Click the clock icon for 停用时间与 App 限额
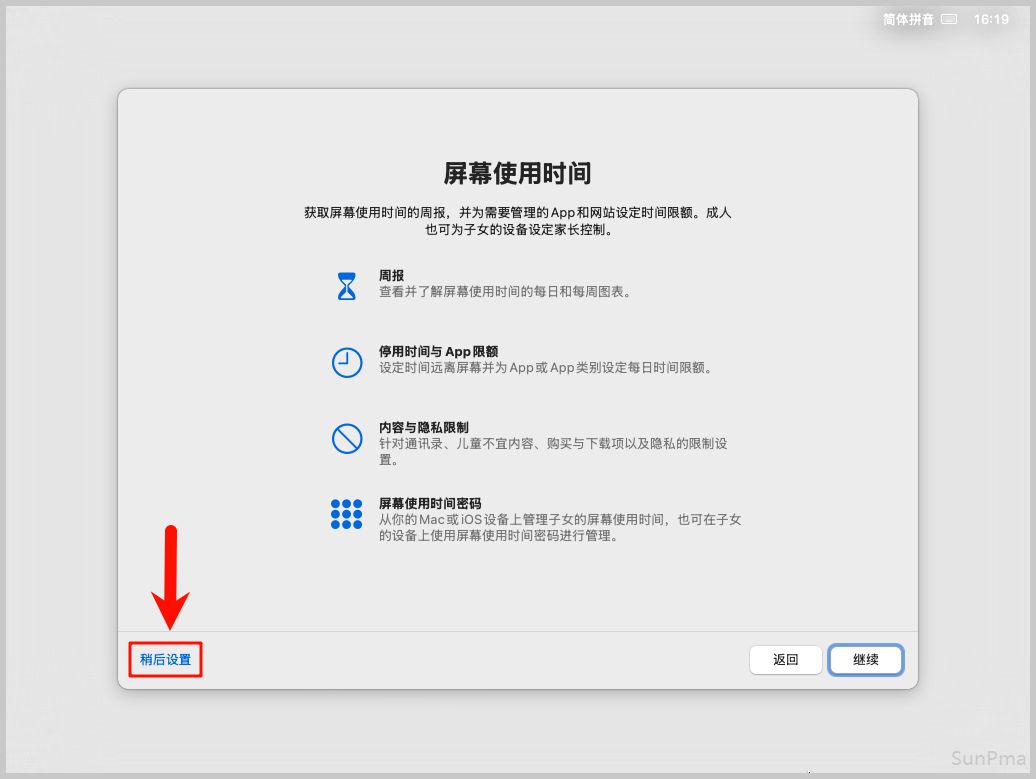1036x779 pixels. coord(346,362)
